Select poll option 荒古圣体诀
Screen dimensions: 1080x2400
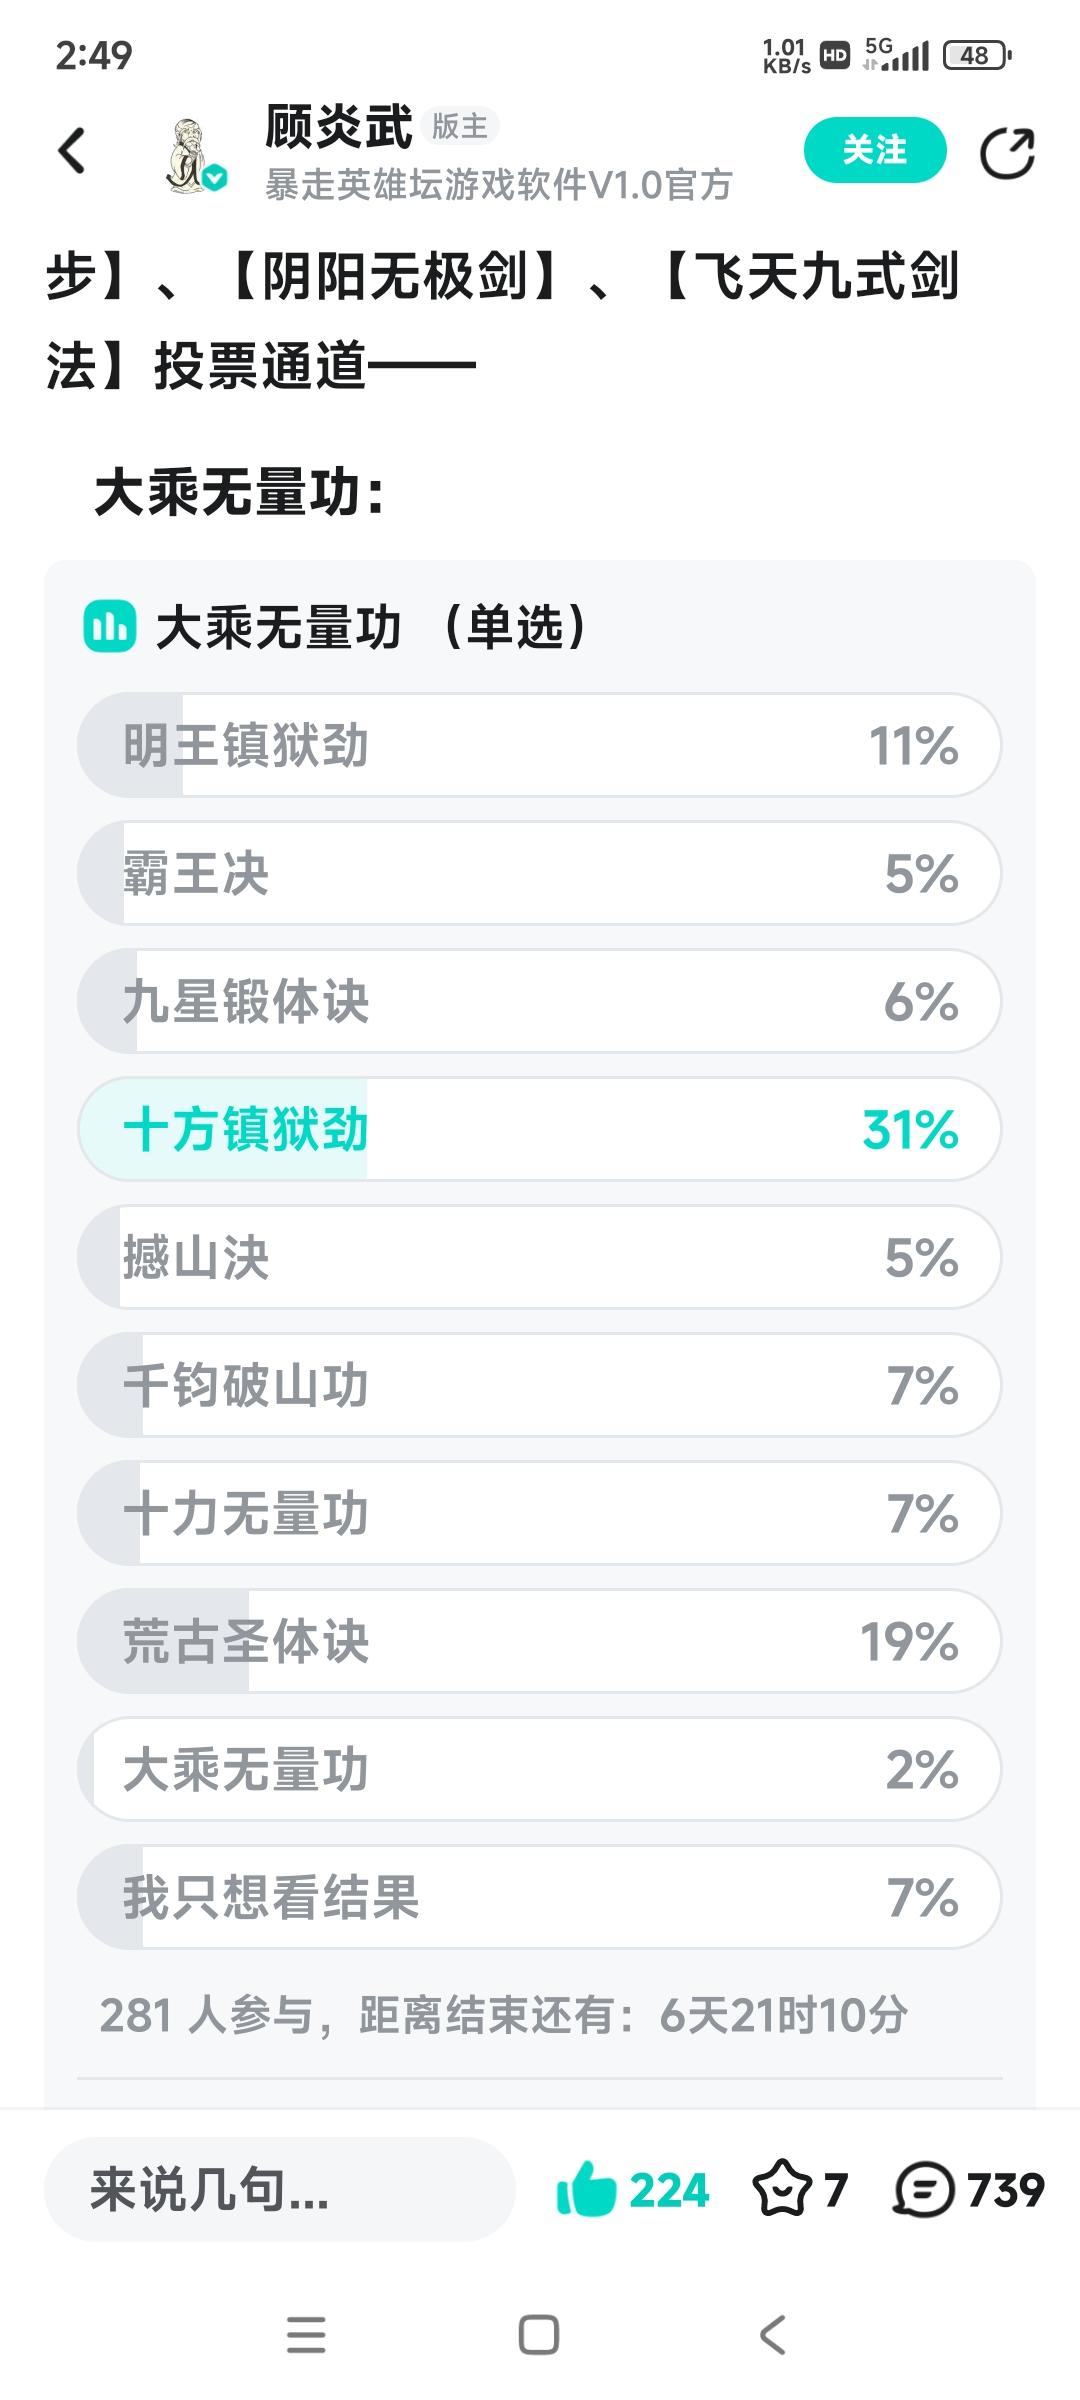[x=540, y=1642]
